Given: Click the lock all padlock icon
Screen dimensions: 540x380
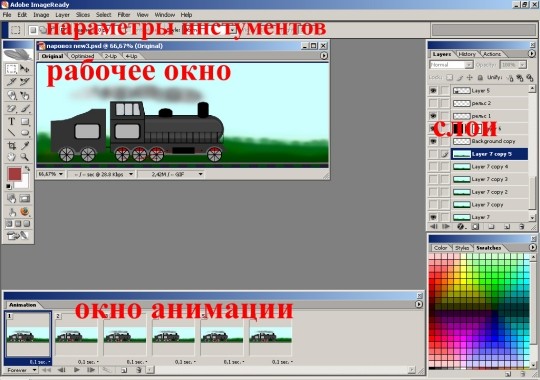Looking at the screenshot, I should pos(480,78).
